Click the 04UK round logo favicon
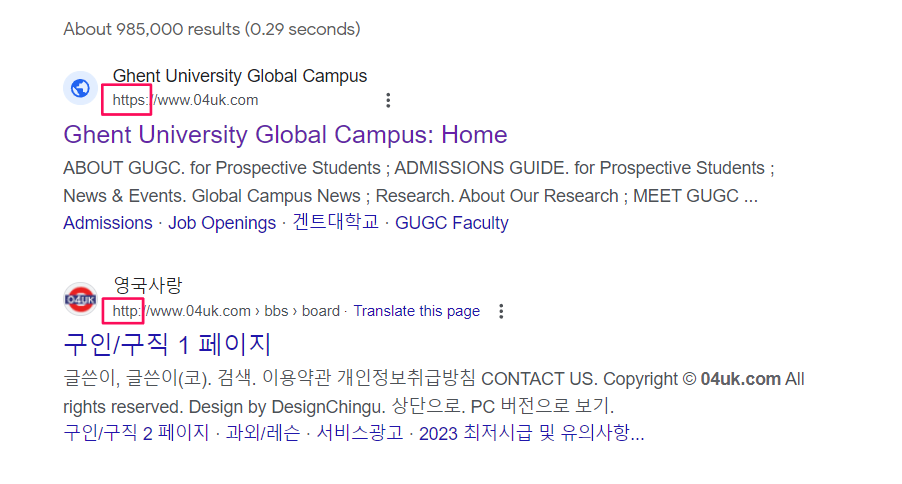Viewport: 902px width, 484px height. (81, 299)
